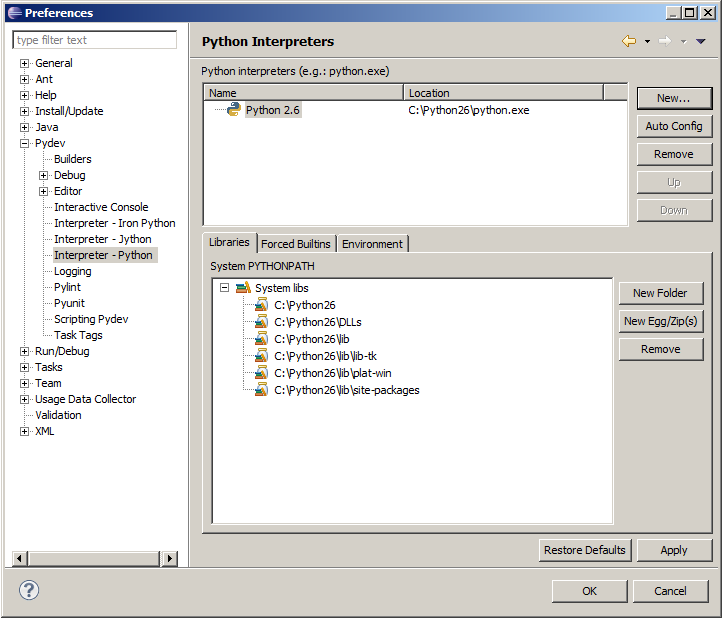Select the Logging tree item
724x619 pixels.
[x=72, y=271]
